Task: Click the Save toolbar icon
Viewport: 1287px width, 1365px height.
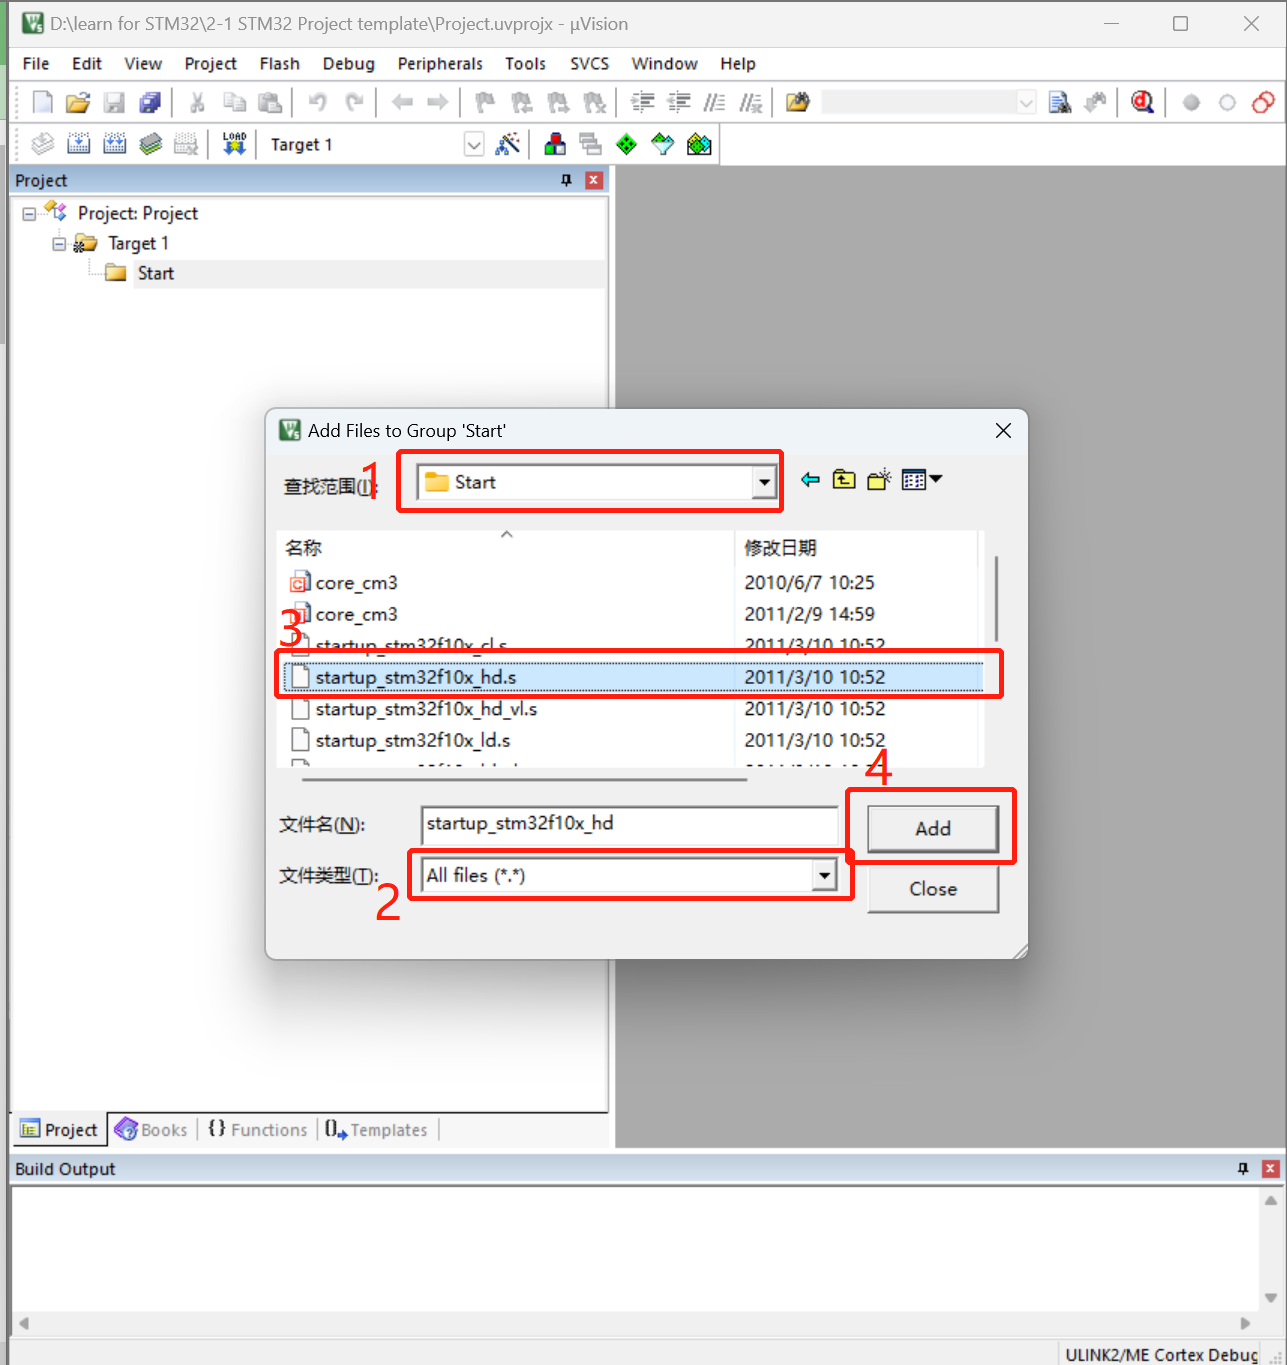Action: pos(114,102)
